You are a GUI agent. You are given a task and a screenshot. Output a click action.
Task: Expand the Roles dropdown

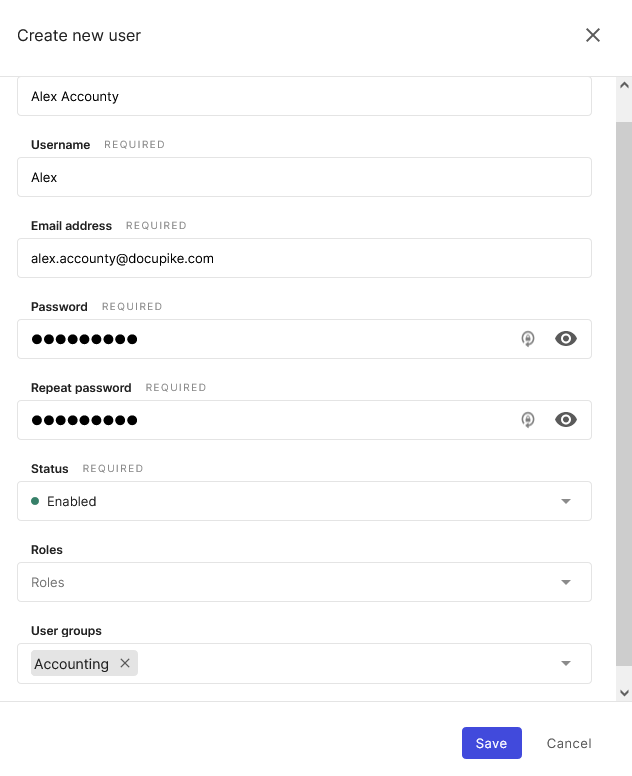tap(565, 582)
